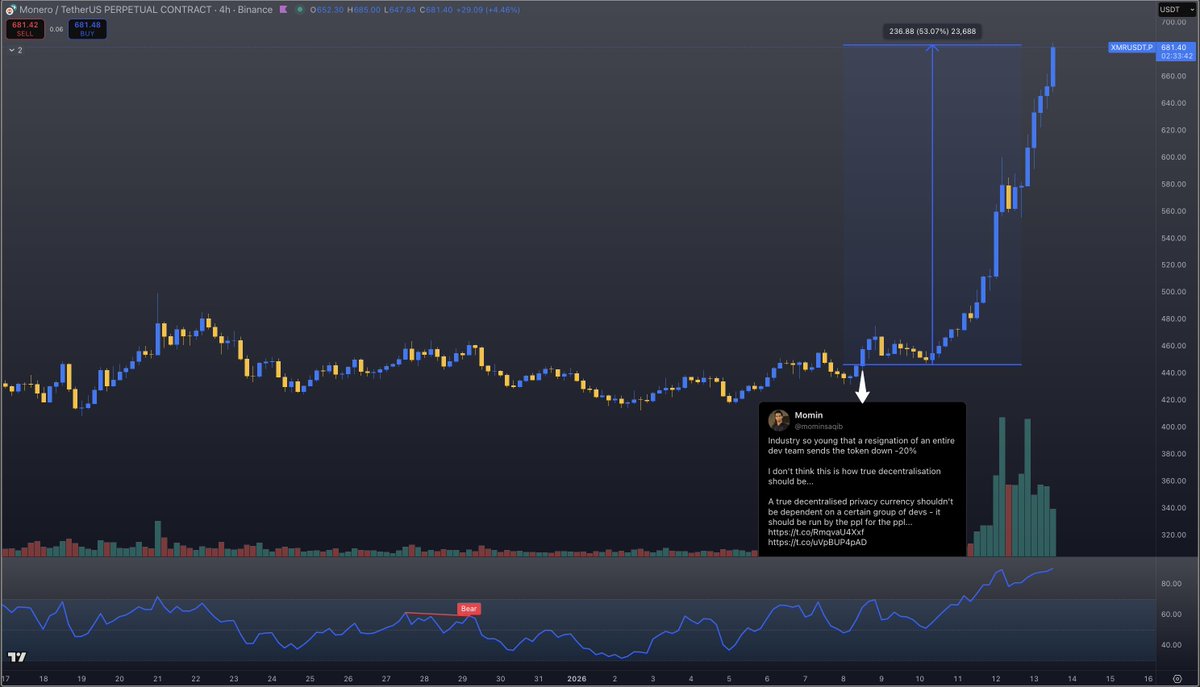Click the 40.00 RSI axis label
1200x687 pixels.
(x=1171, y=645)
